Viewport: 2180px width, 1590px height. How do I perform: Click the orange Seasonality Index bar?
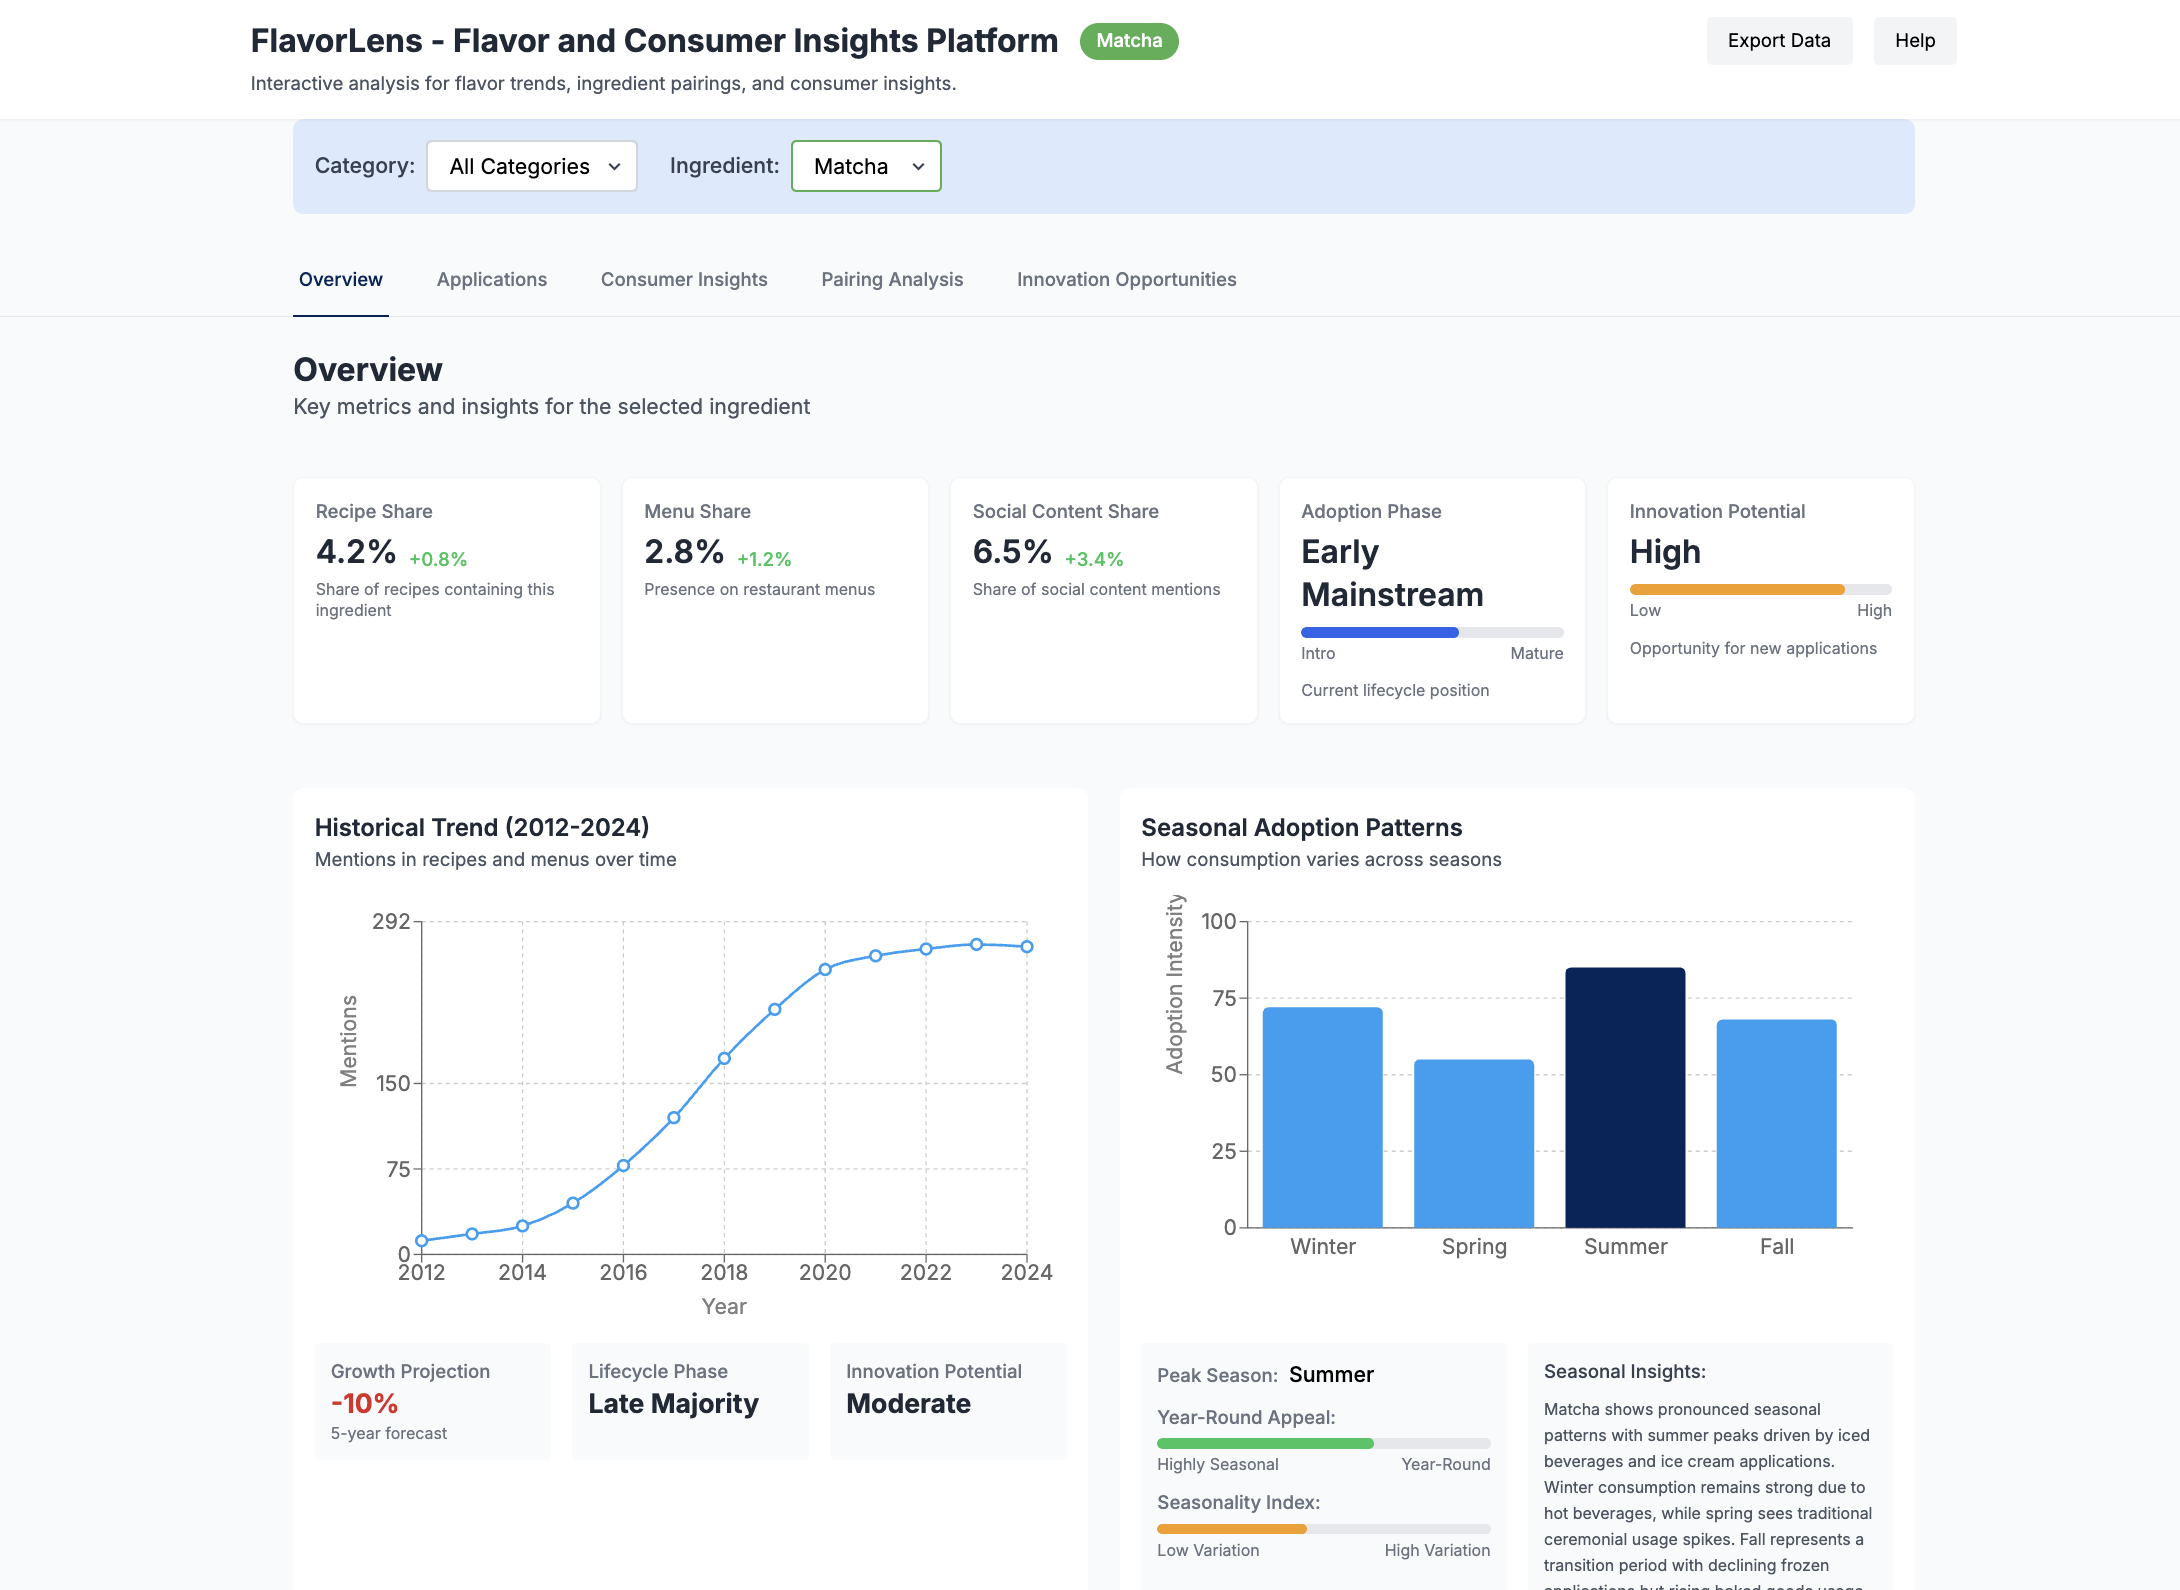pyautogui.click(x=1323, y=1529)
